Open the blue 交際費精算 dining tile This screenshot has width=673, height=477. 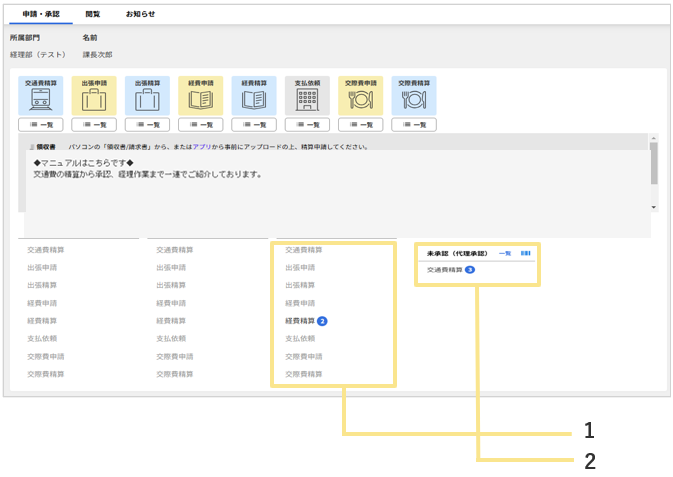click(414, 96)
